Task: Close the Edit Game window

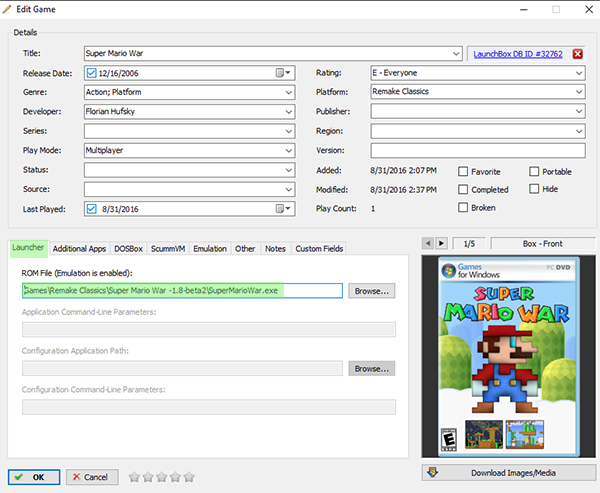Action: pos(589,9)
